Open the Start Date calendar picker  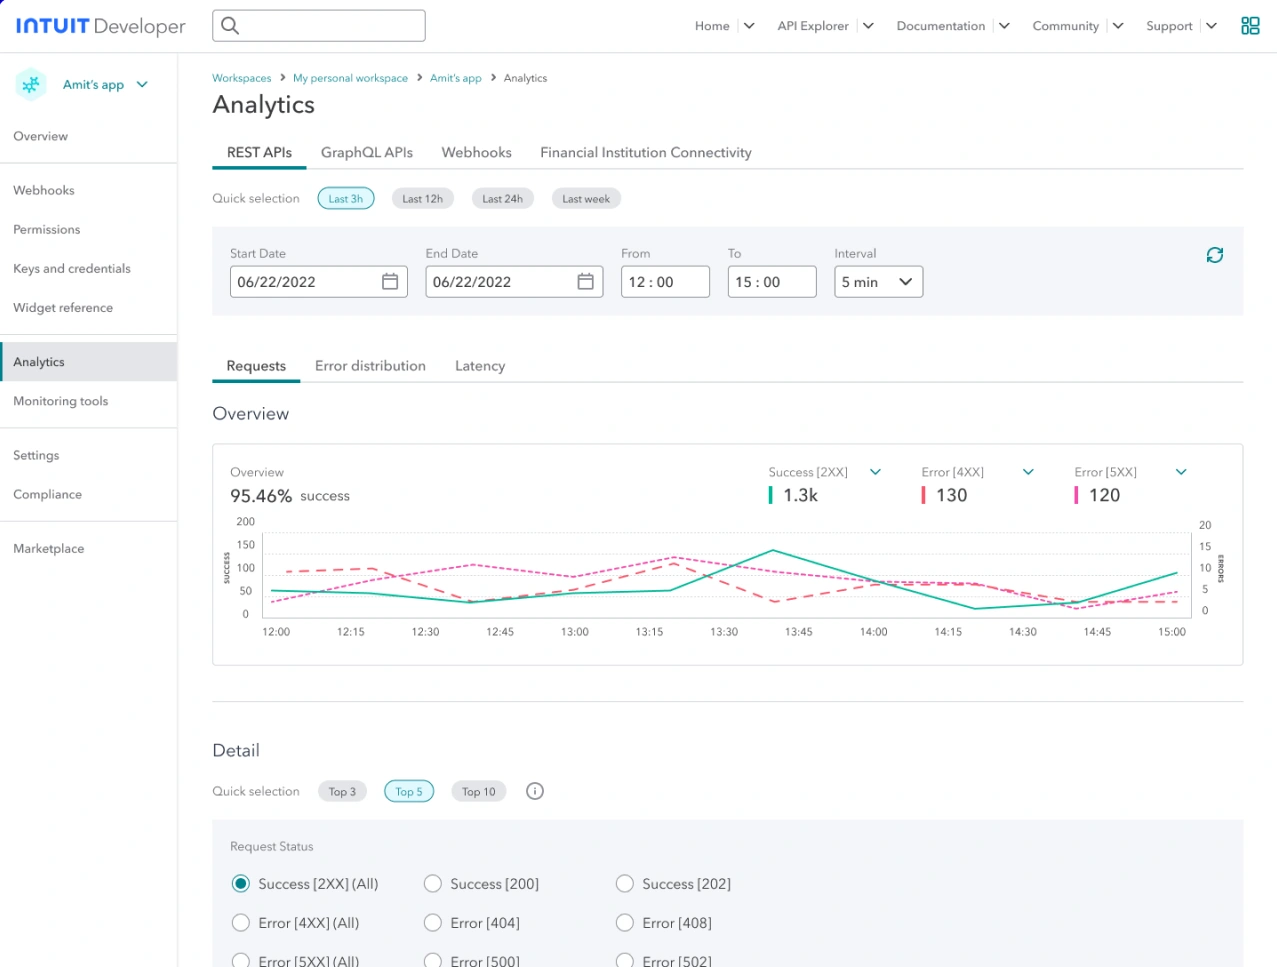pyautogui.click(x=390, y=282)
